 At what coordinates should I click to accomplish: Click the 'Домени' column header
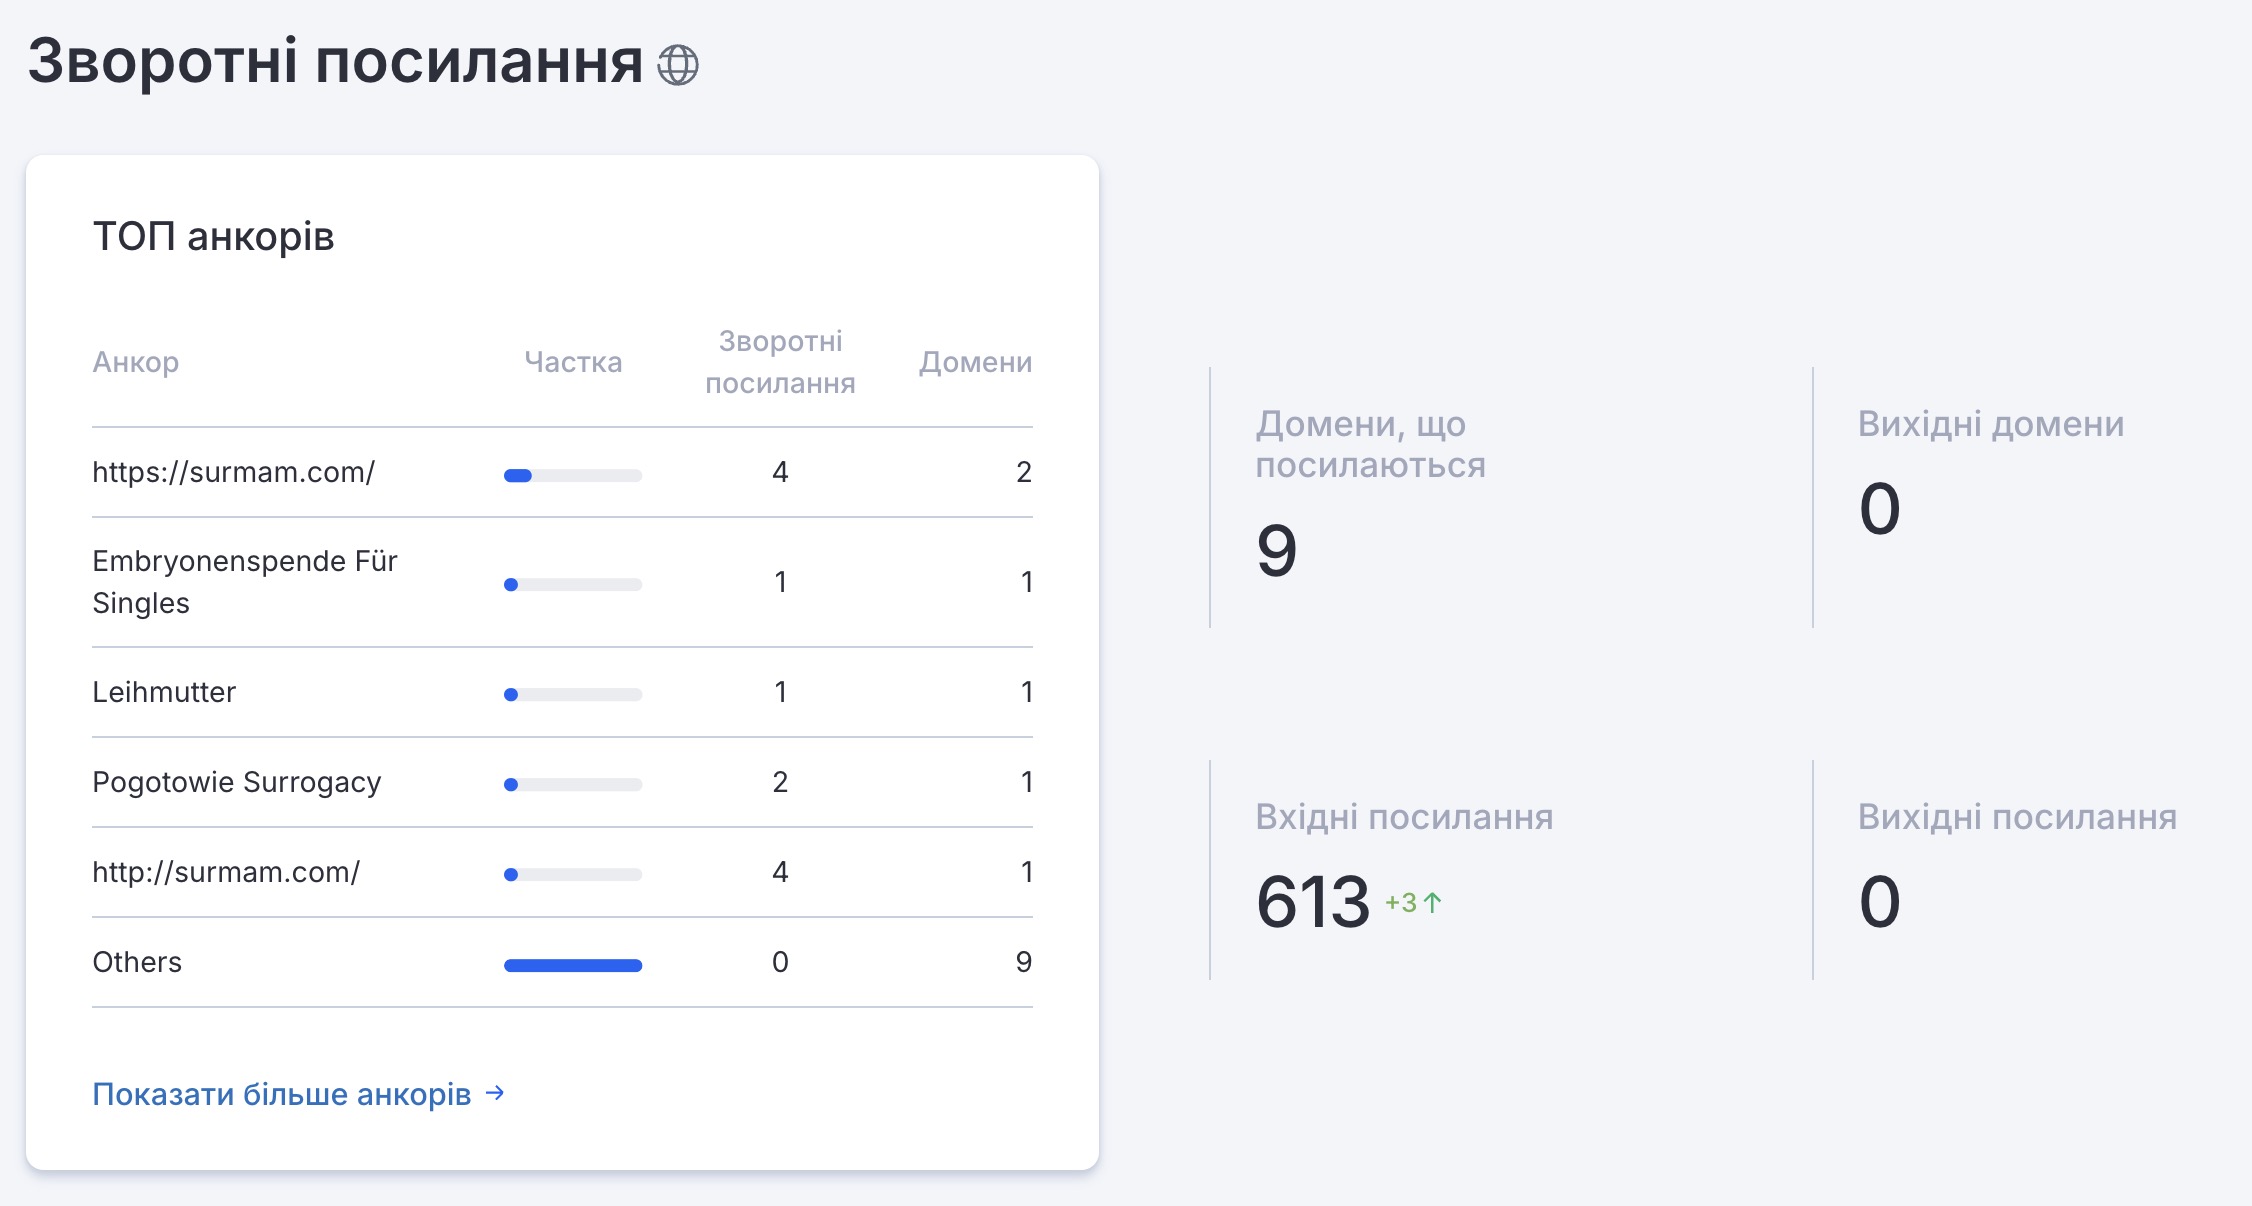975,362
